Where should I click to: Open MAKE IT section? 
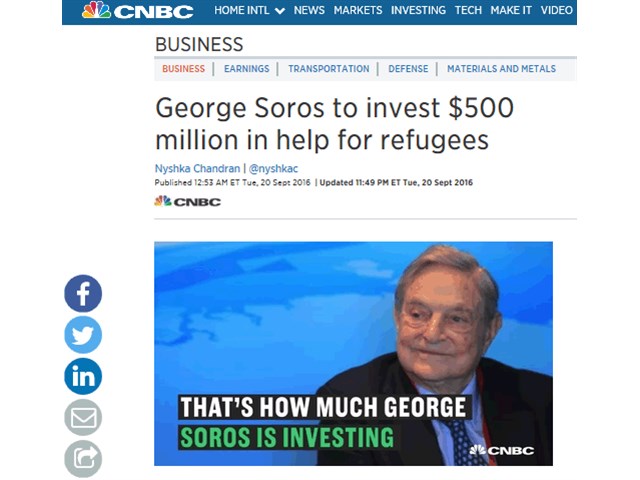click(511, 10)
